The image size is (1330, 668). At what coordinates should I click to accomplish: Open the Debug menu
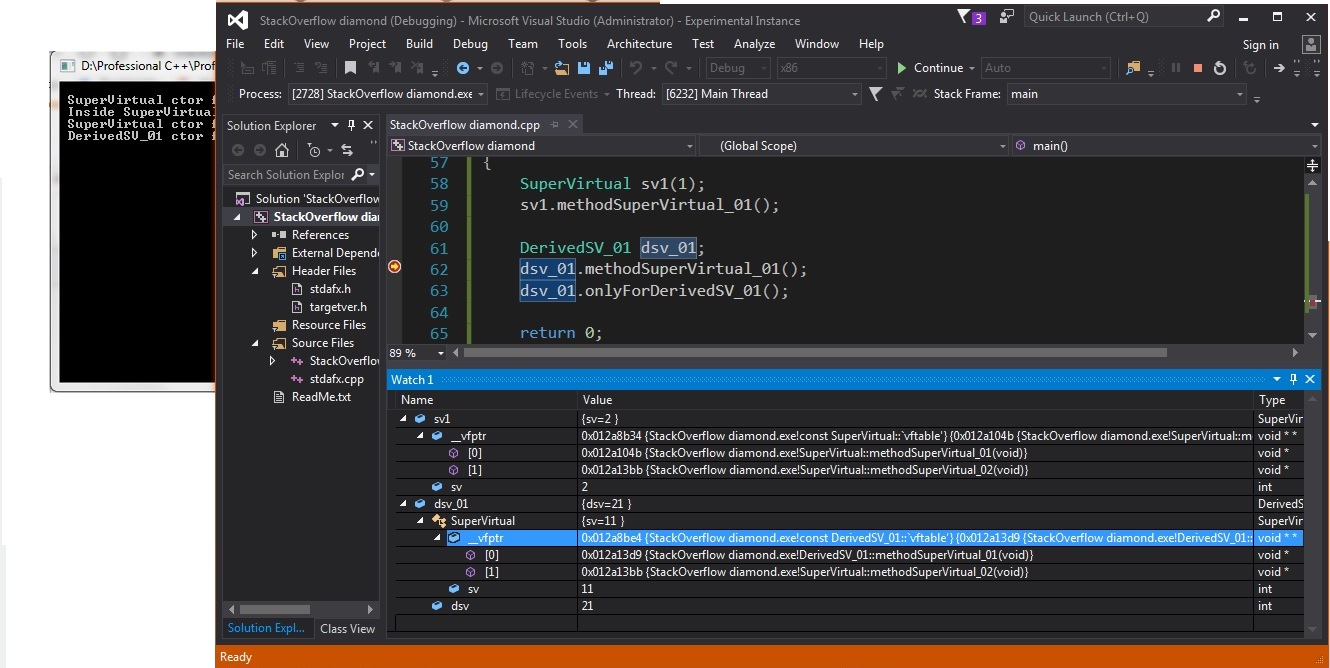pos(470,44)
